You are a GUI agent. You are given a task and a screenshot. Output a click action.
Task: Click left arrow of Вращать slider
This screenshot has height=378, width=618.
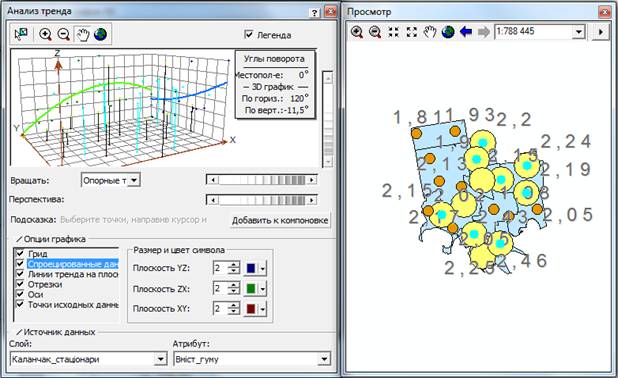212,180
